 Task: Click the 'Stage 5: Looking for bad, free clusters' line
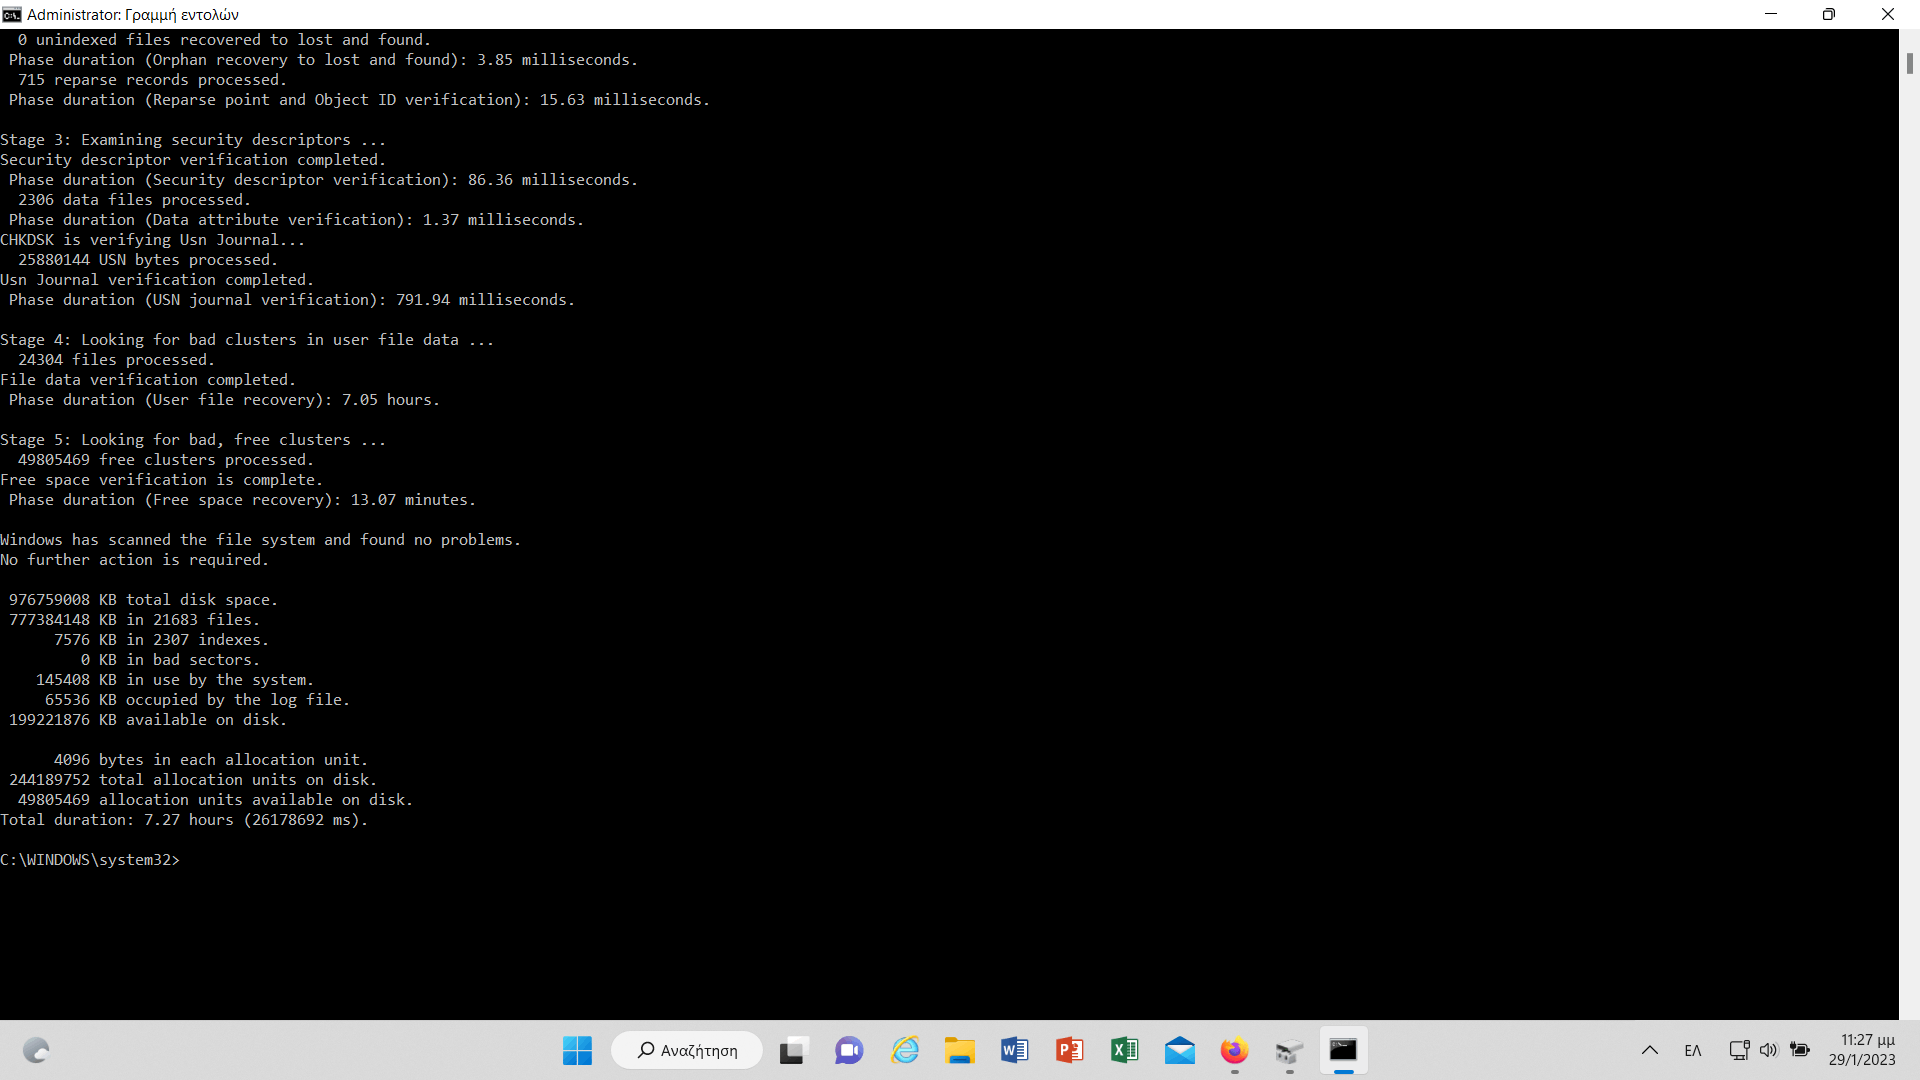click(193, 440)
